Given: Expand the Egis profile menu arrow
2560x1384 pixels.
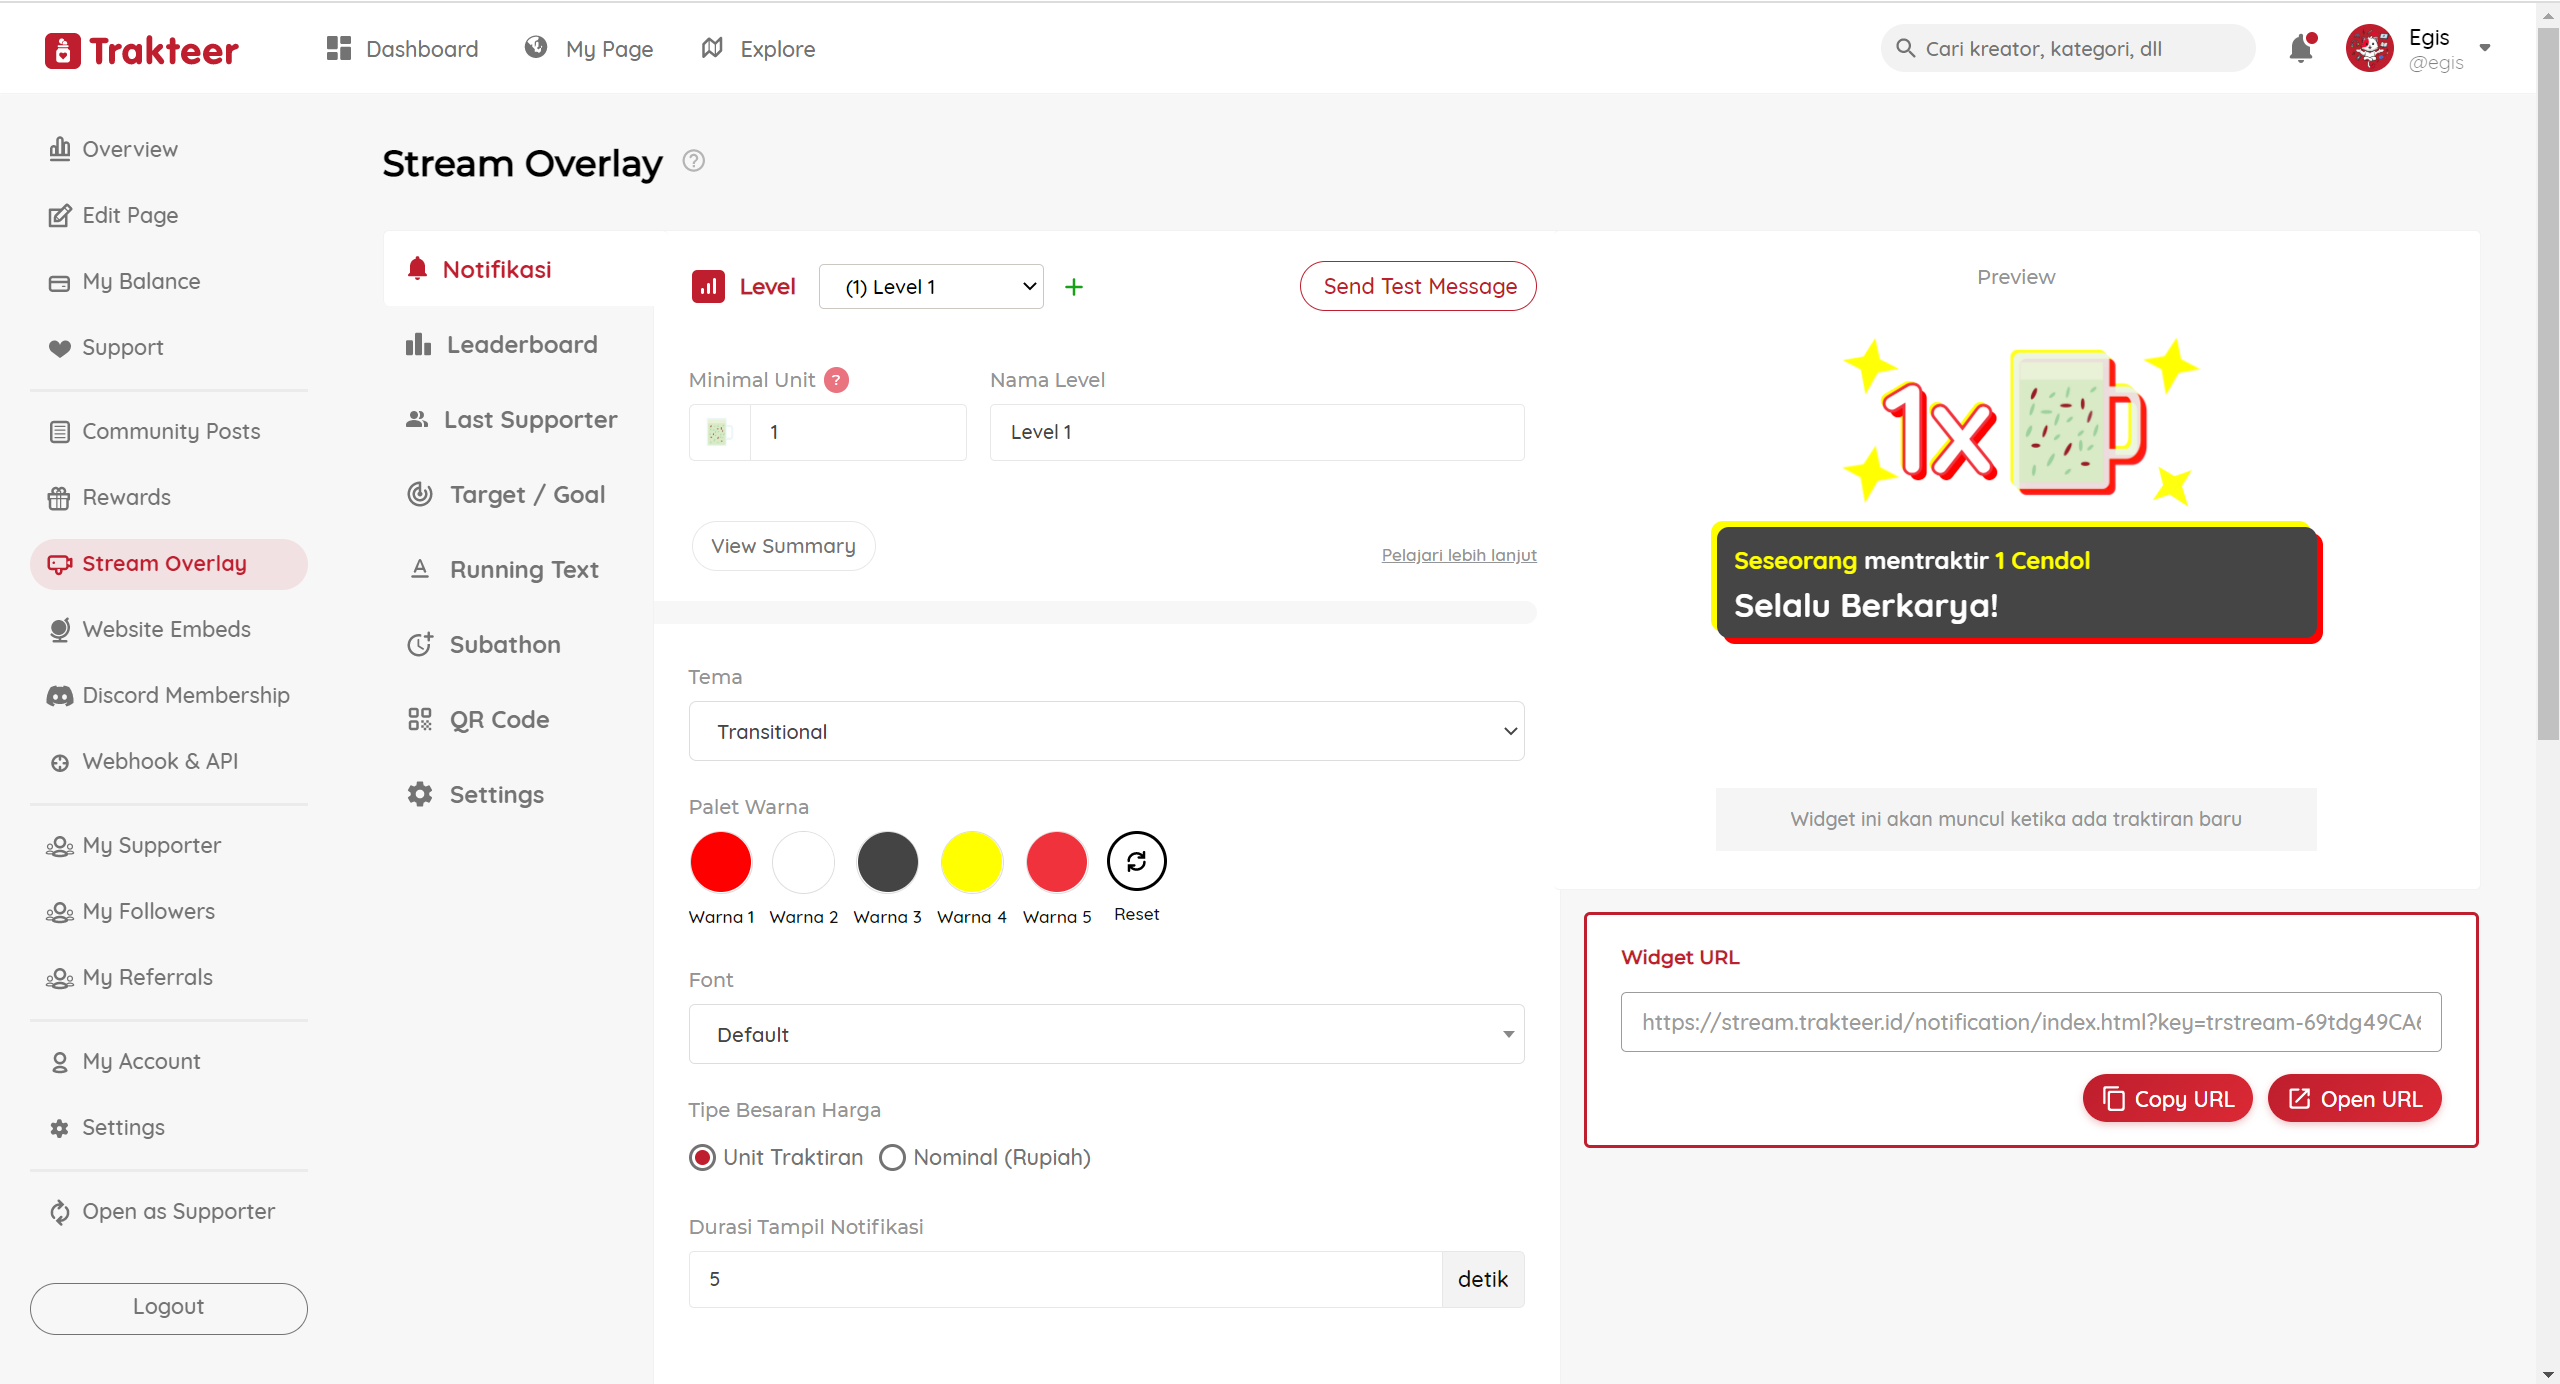Looking at the screenshot, I should [2485, 48].
